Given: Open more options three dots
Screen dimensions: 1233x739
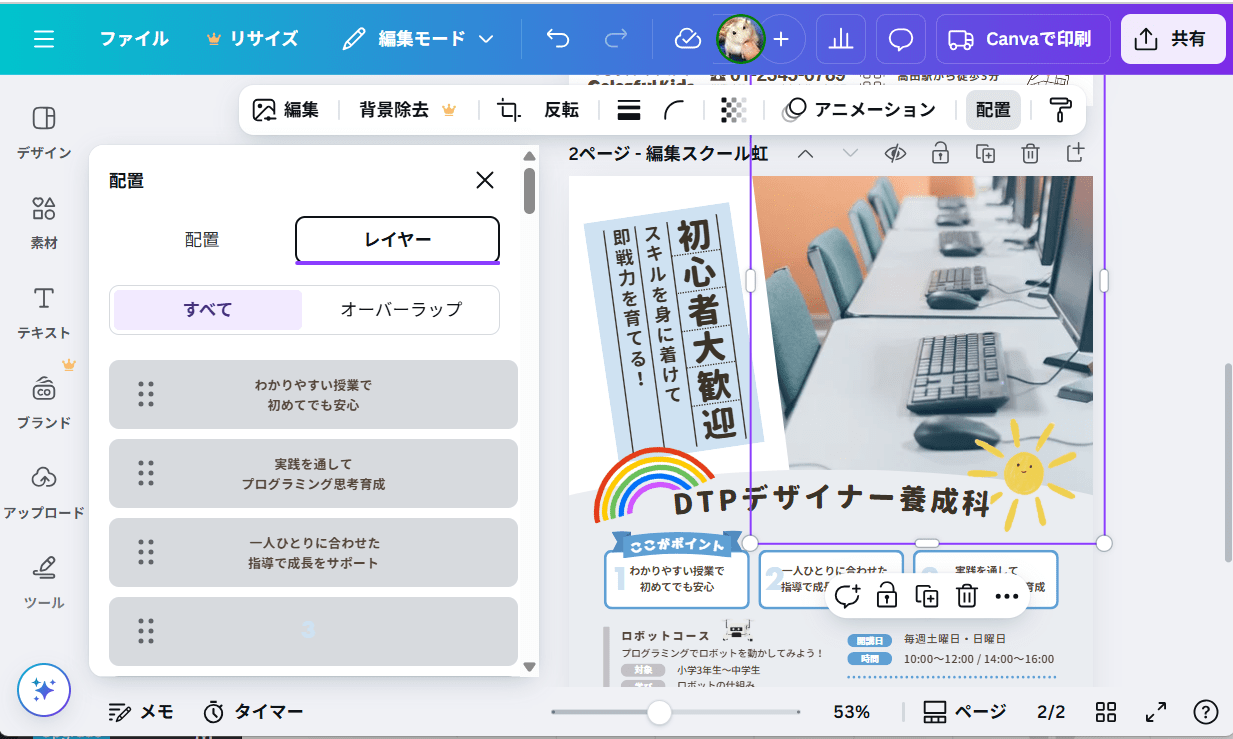Looking at the screenshot, I should click(1007, 596).
